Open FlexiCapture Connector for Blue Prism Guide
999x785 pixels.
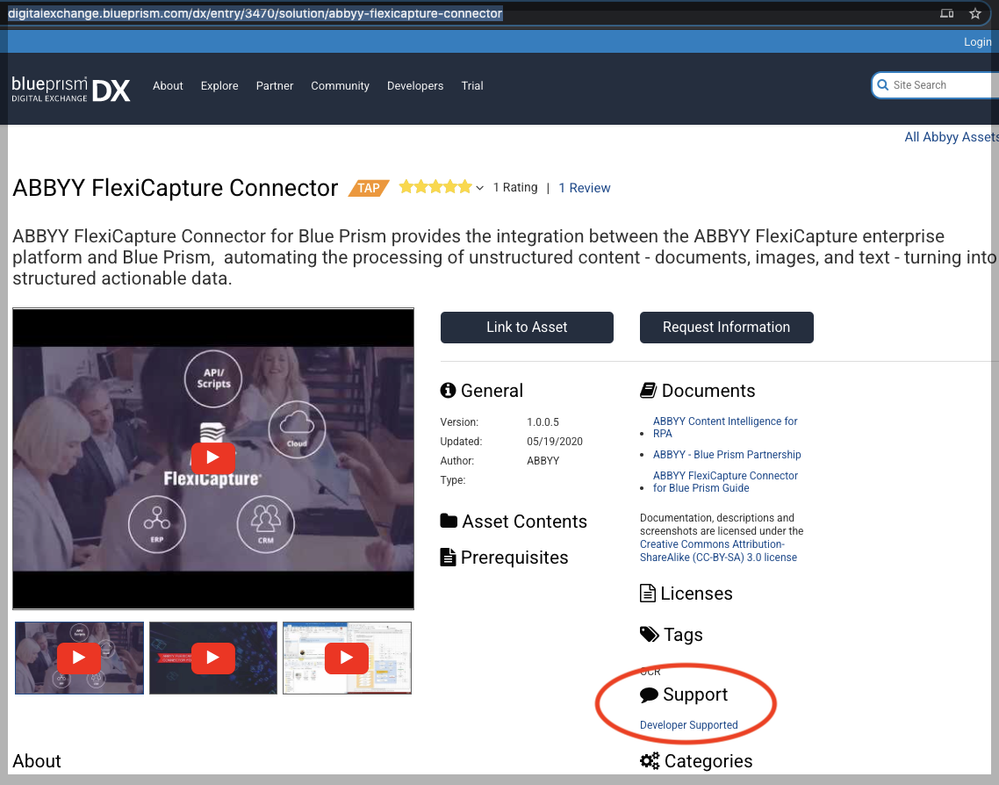click(x=725, y=482)
